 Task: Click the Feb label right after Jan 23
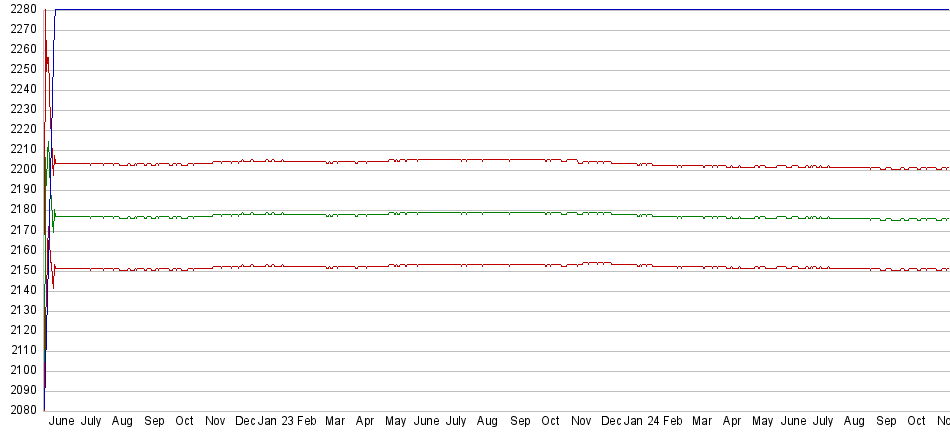(x=307, y=422)
